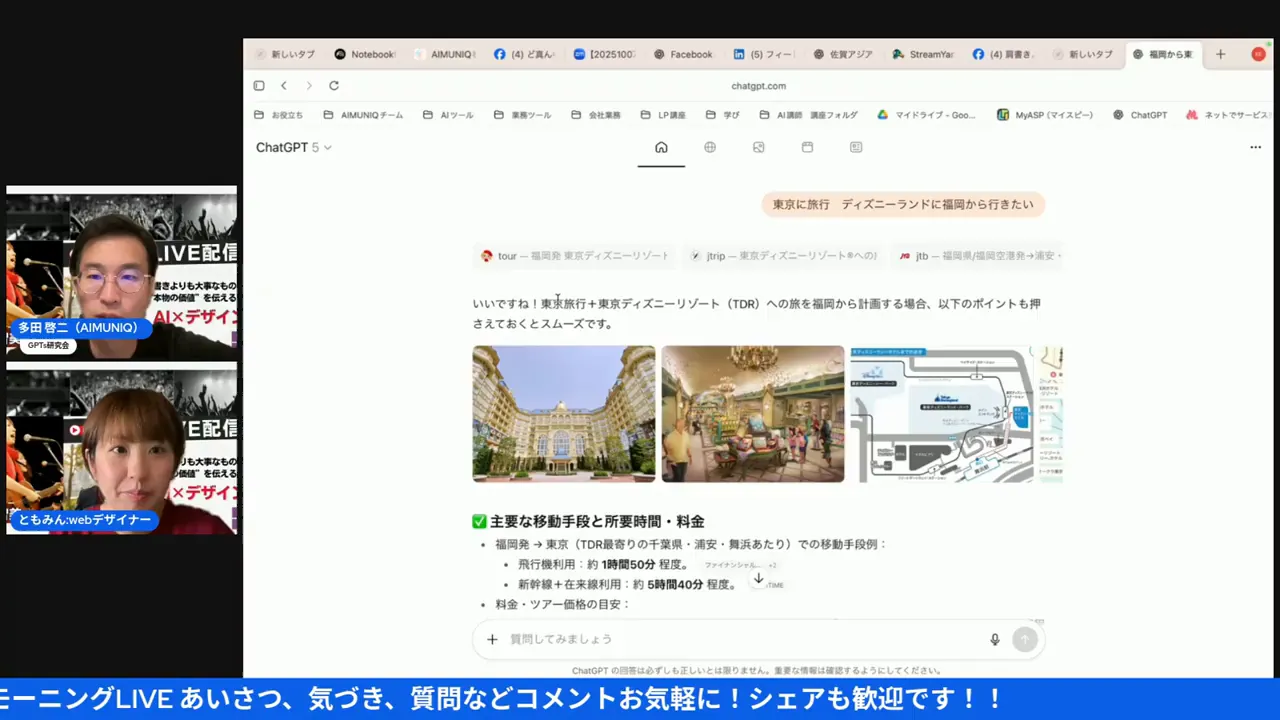Image resolution: width=1280 pixels, height=720 pixels.
Task: Open the three-dots more options menu
Action: coord(1255,147)
